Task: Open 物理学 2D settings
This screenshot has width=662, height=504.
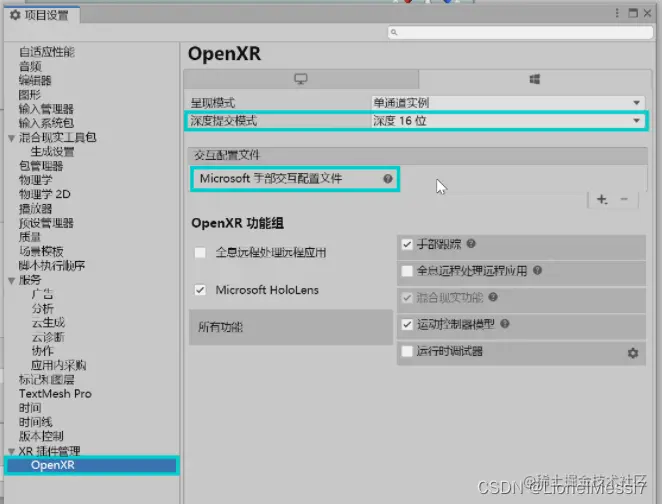Action: (x=44, y=194)
